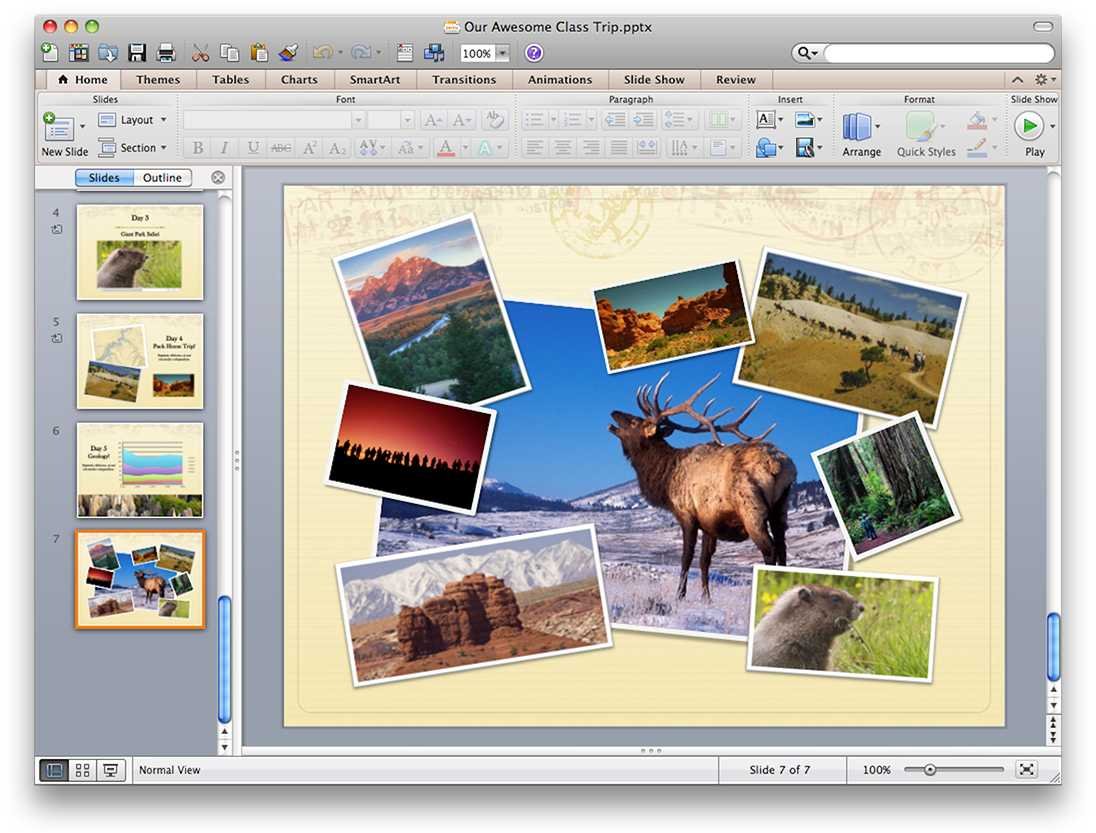1096x833 pixels.
Task: Select the Cut scissors icon
Action: (x=201, y=53)
